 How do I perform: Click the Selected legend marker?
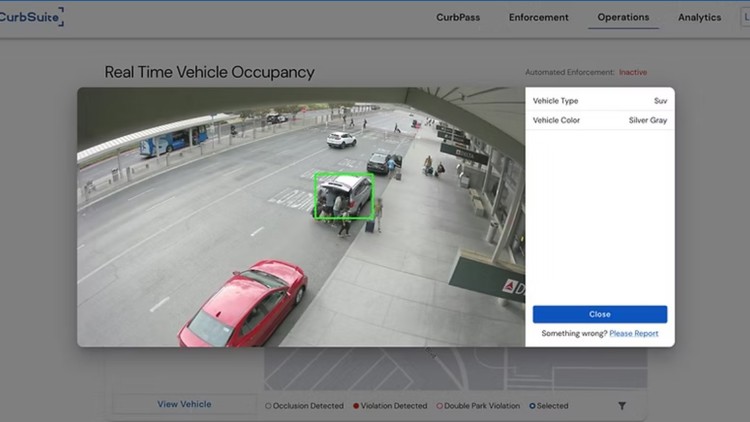532,406
